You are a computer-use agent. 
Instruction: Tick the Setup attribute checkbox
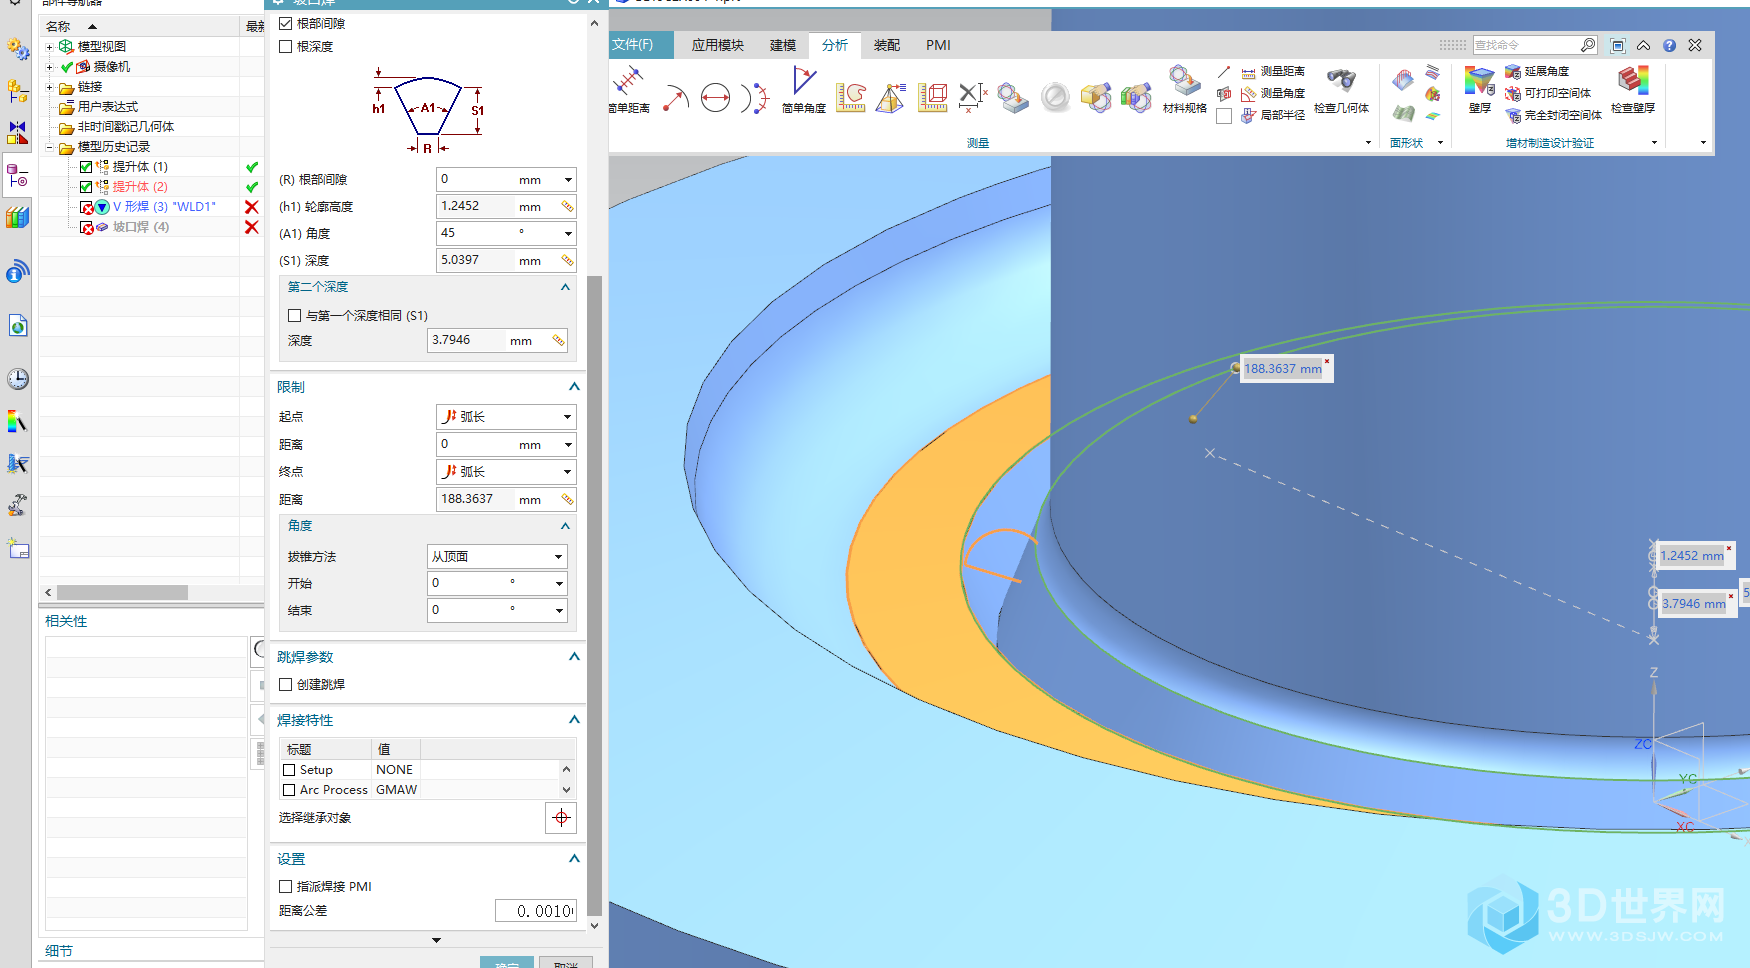point(289,770)
